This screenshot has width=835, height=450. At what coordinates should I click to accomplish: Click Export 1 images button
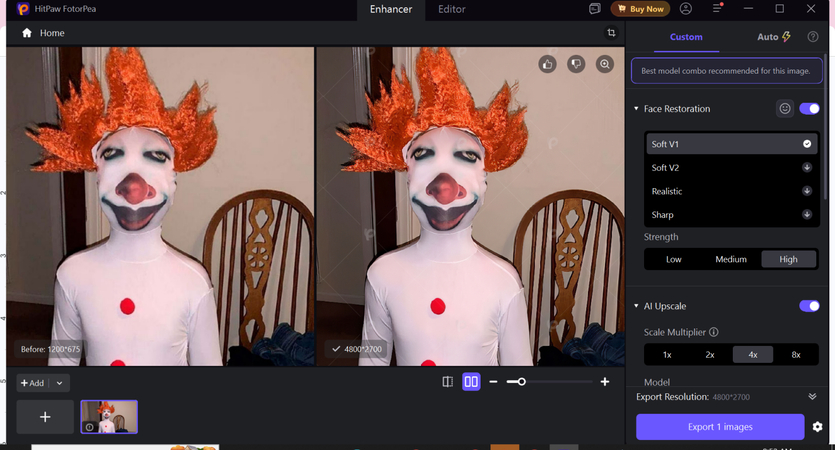[x=720, y=427]
